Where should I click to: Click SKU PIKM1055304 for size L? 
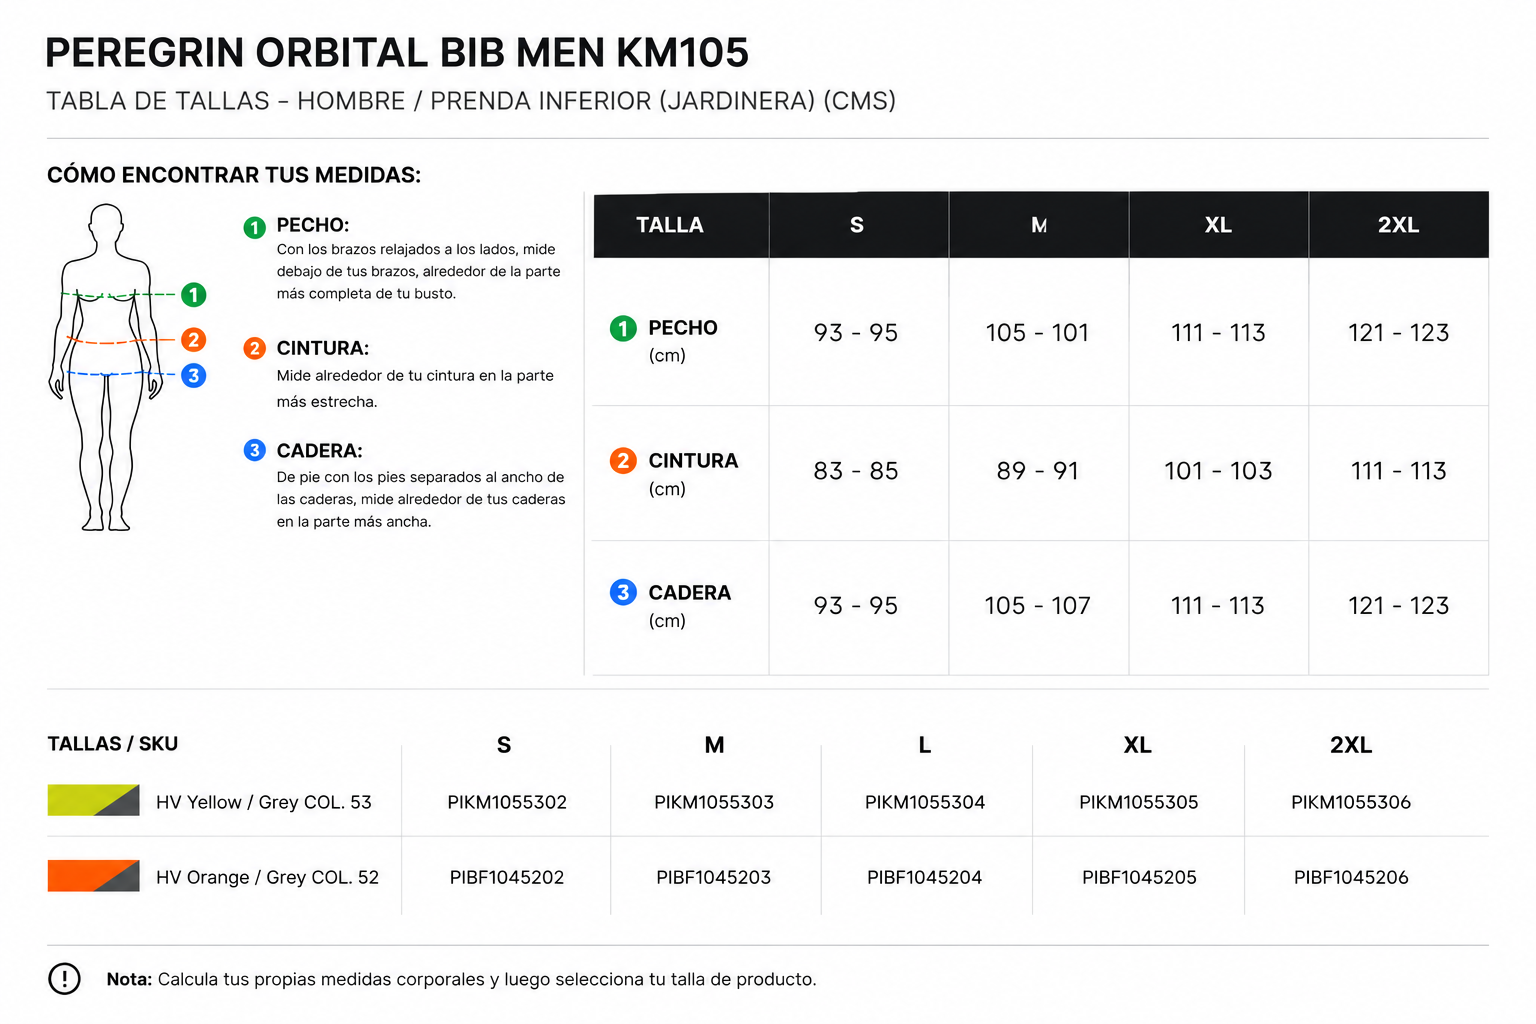point(925,802)
